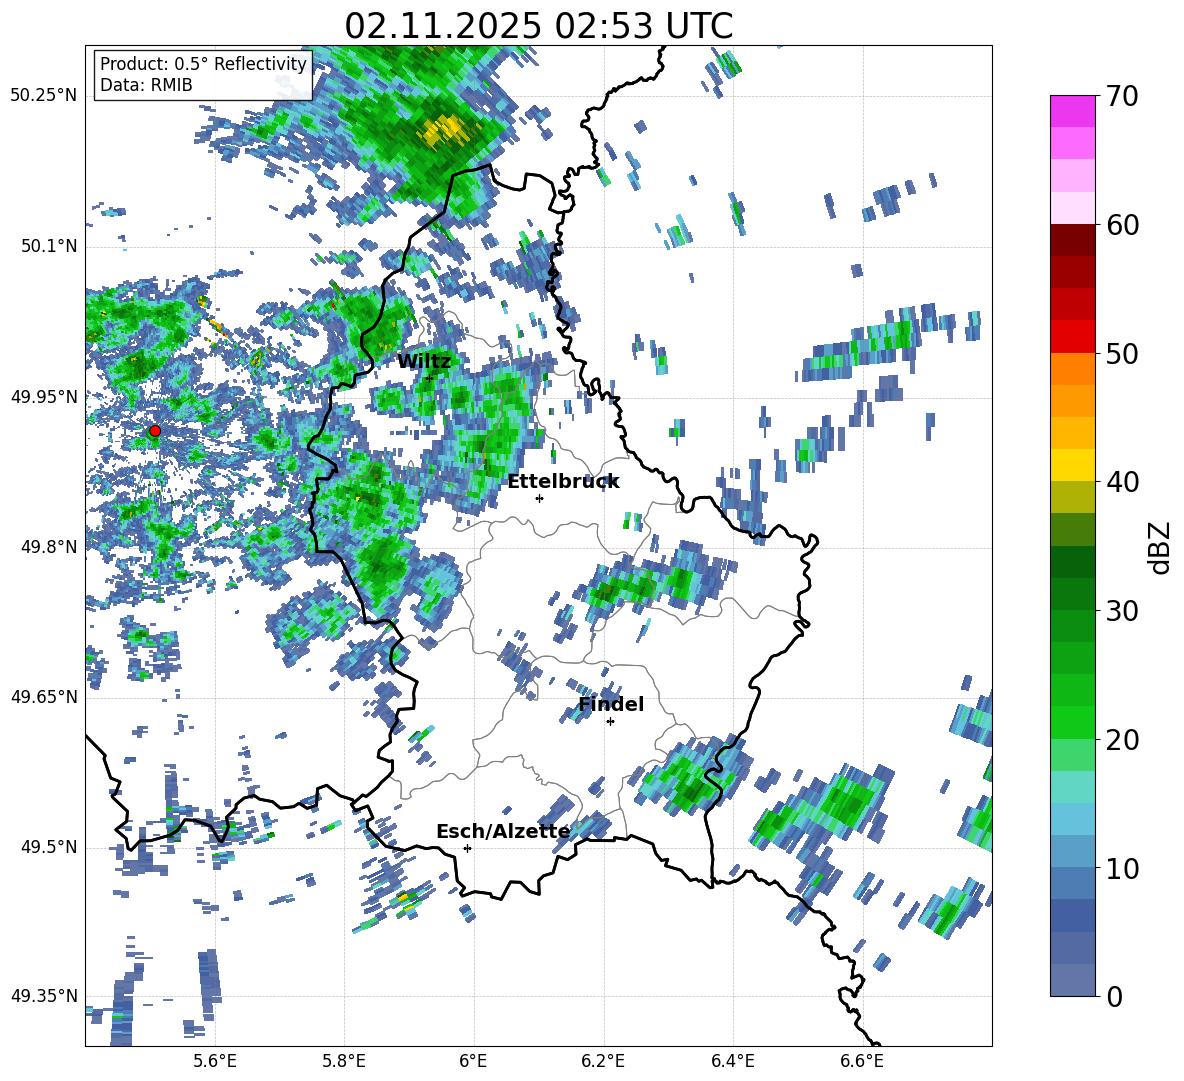Click the 40 colorbar tick label
The width and height of the screenshot is (1184, 1081).
coord(1122,482)
